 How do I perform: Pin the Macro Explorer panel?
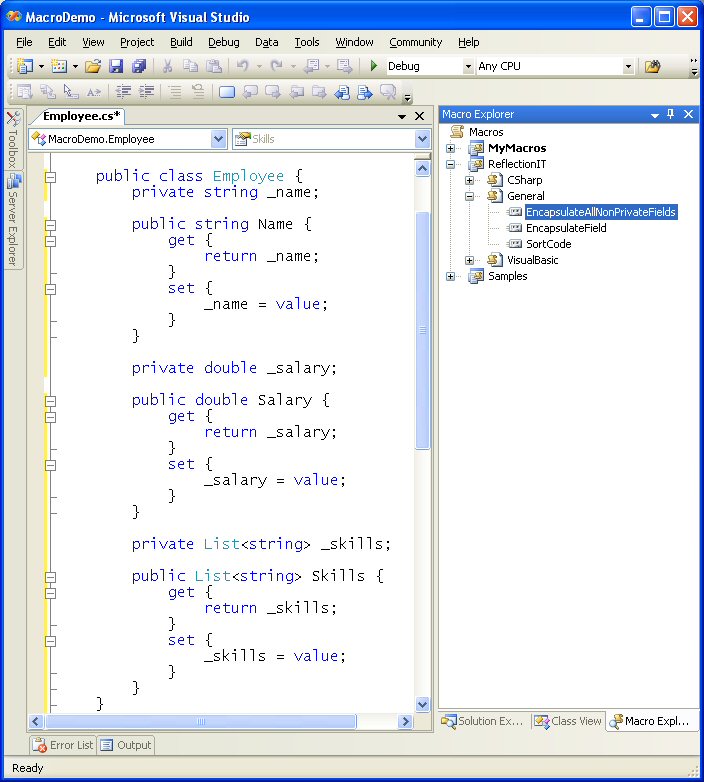pos(671,114)
